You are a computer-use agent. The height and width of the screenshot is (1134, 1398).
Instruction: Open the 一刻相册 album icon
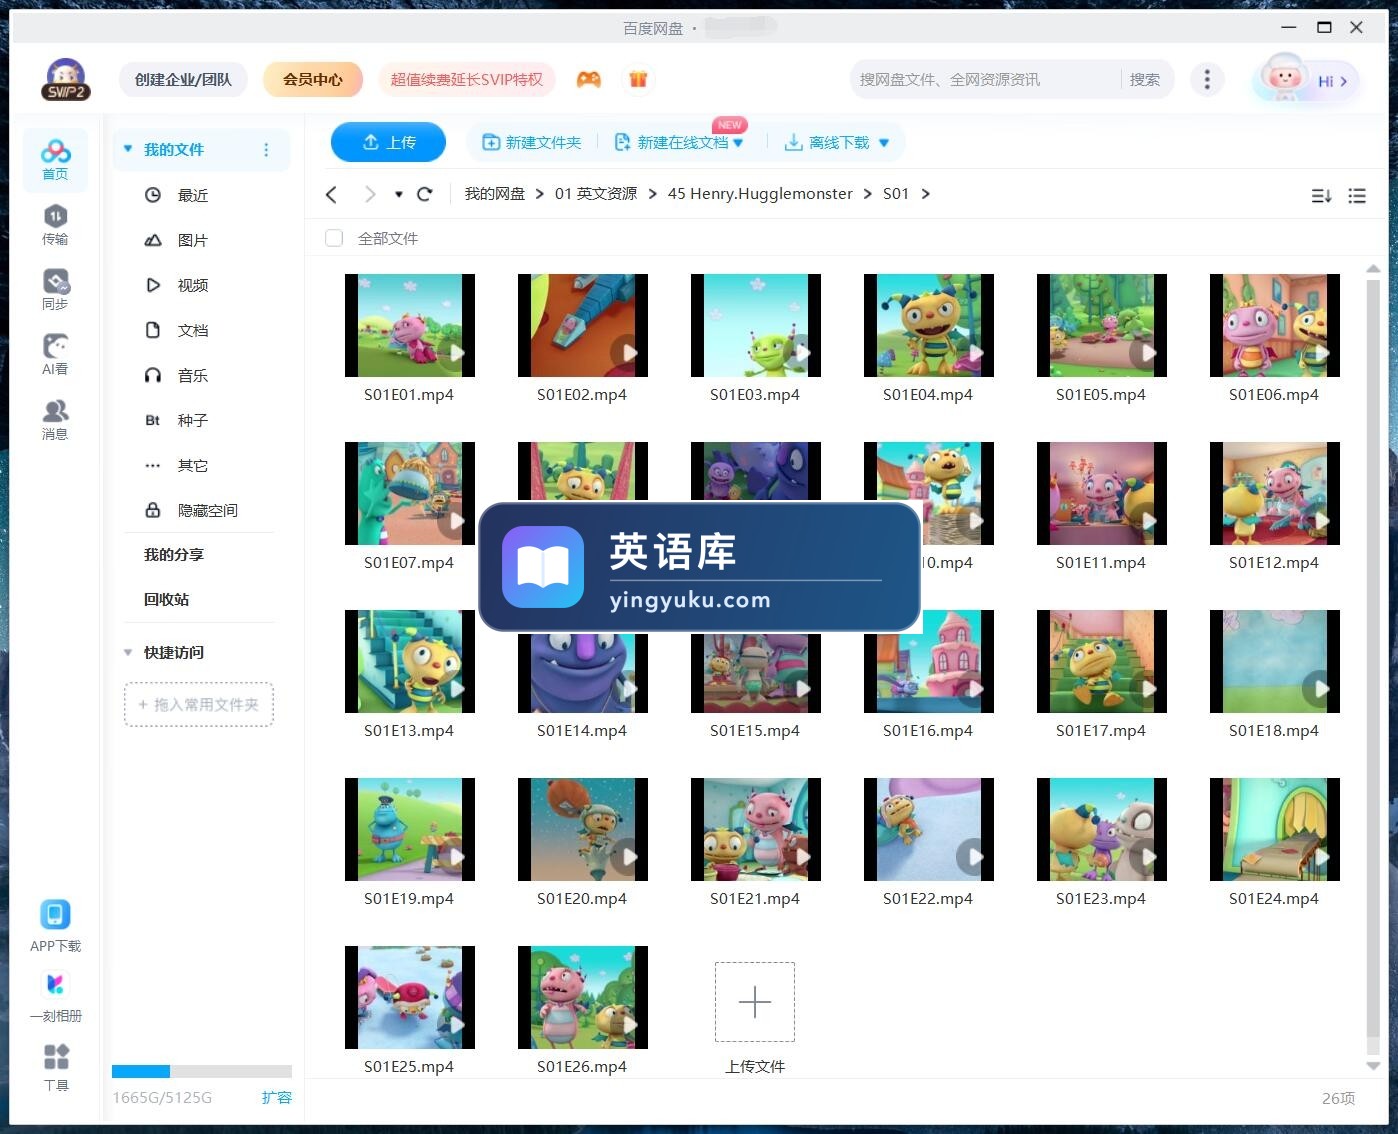(55, 996)
